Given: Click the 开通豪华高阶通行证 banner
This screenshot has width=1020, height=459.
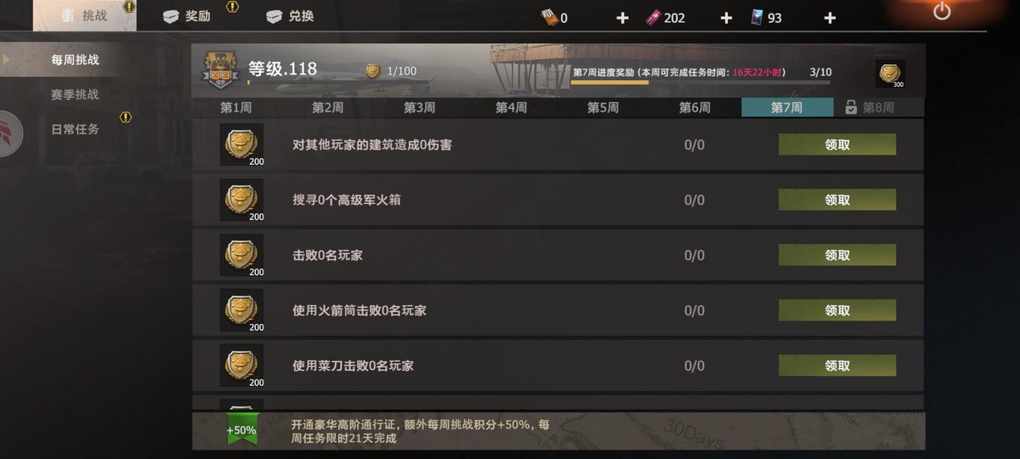Looking at the screenshot, I should coord(558,430).
